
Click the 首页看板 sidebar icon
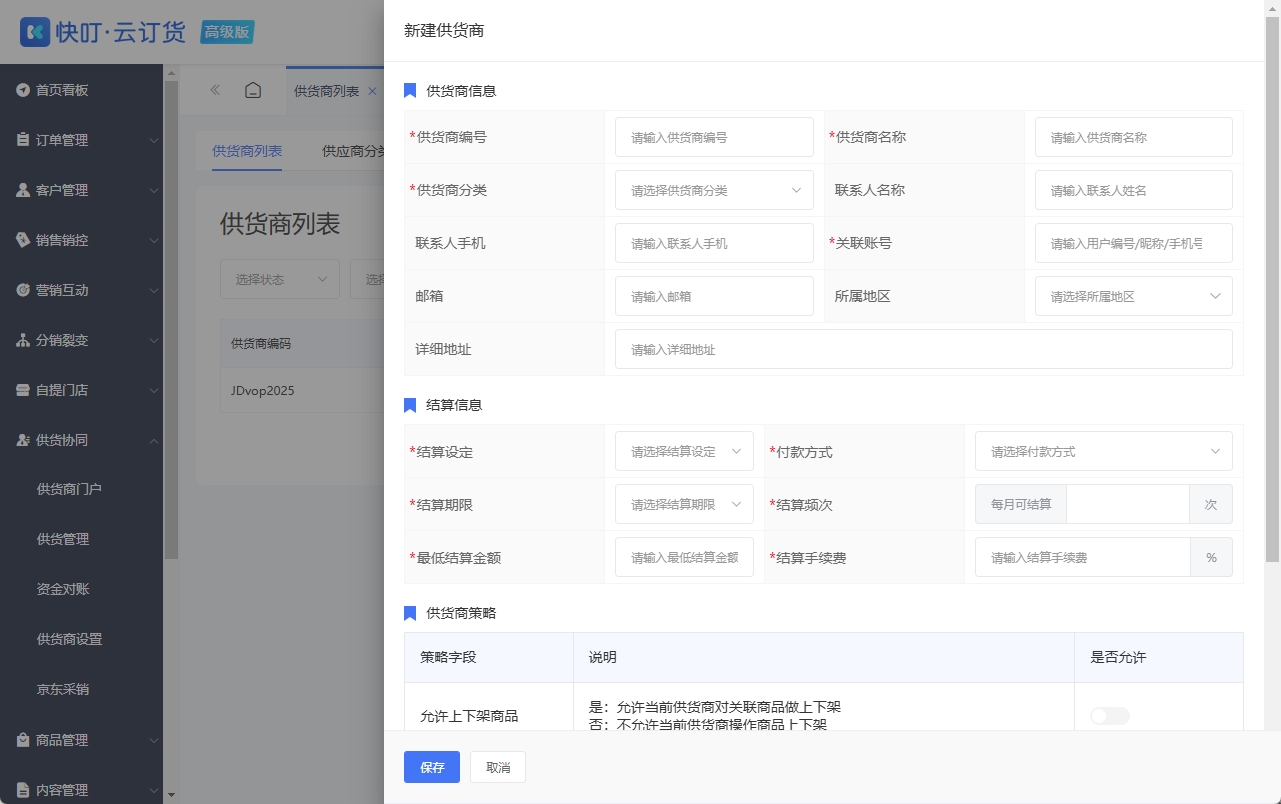click(23, 90)
